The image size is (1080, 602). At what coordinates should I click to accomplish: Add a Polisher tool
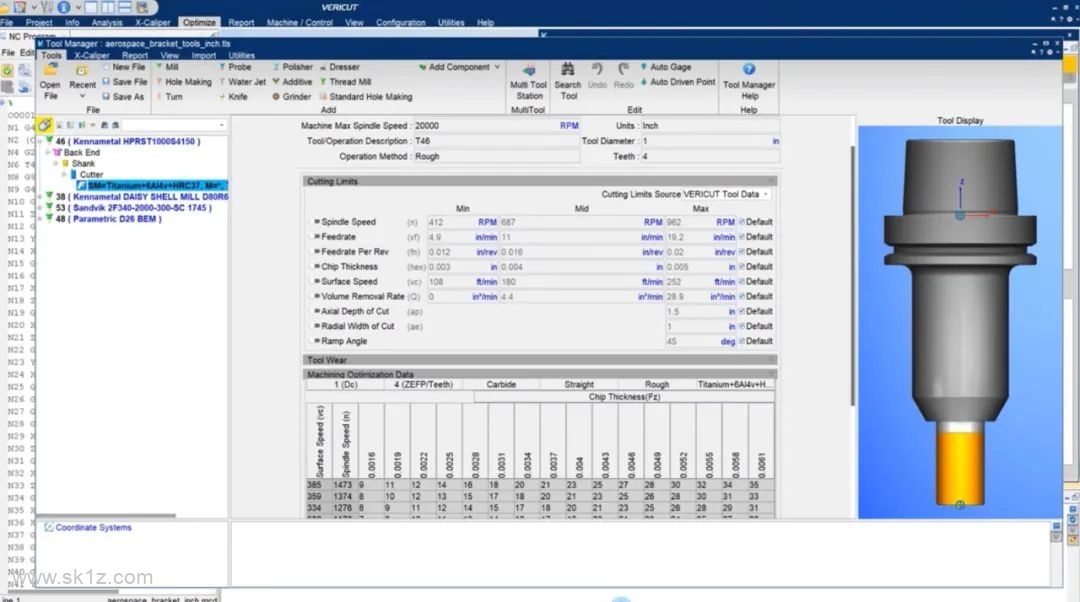tap(292, 67)
